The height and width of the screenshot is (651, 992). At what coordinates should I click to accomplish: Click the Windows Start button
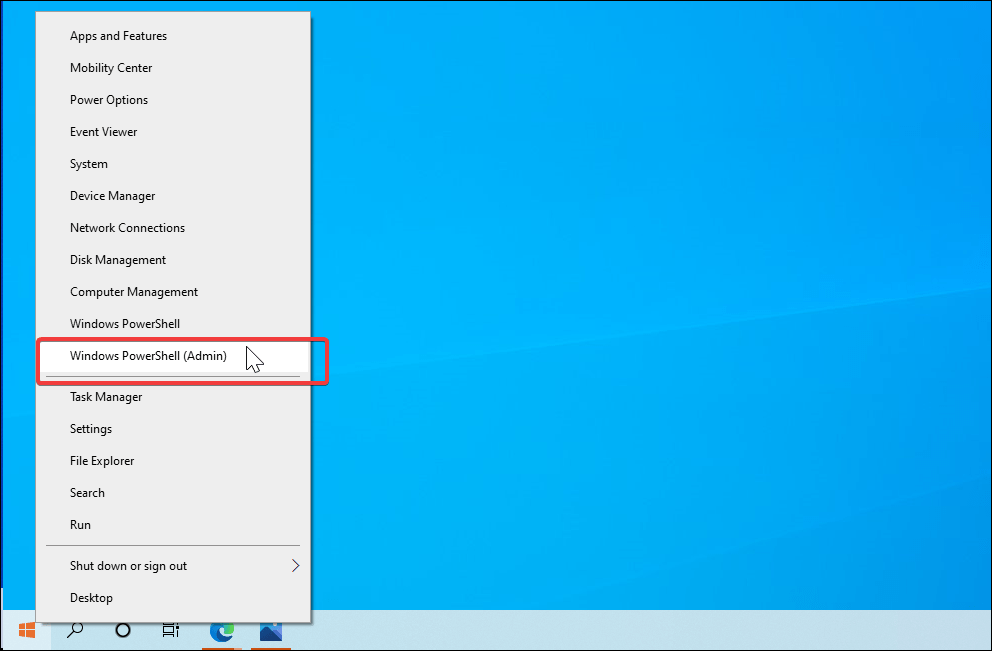point(27,630)
